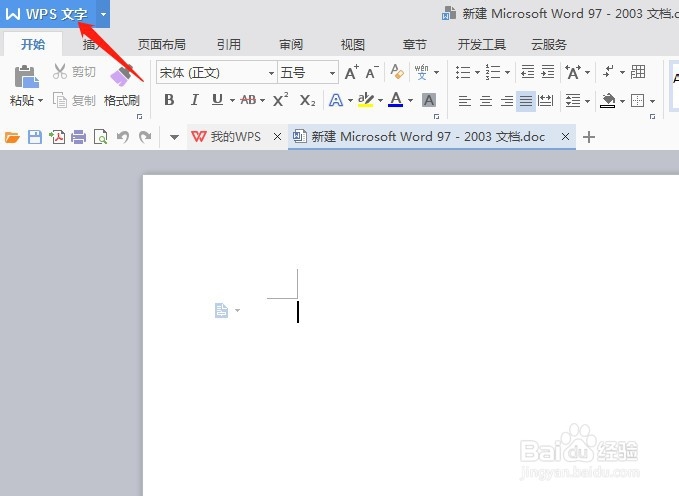Image resolution: width=679 pixels, height=496 pixels.
Task: Clear formatting with the eraser icon
Action: coord(397,71)
